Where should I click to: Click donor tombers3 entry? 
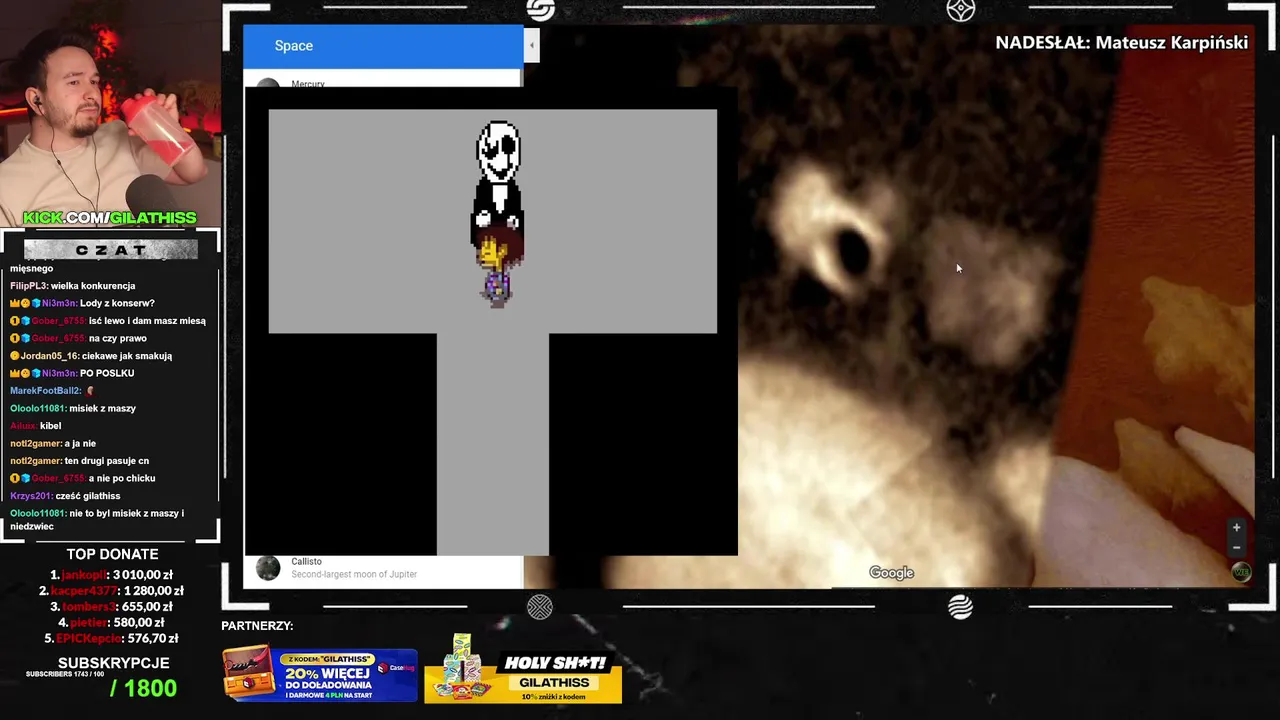tap(111, 606)
